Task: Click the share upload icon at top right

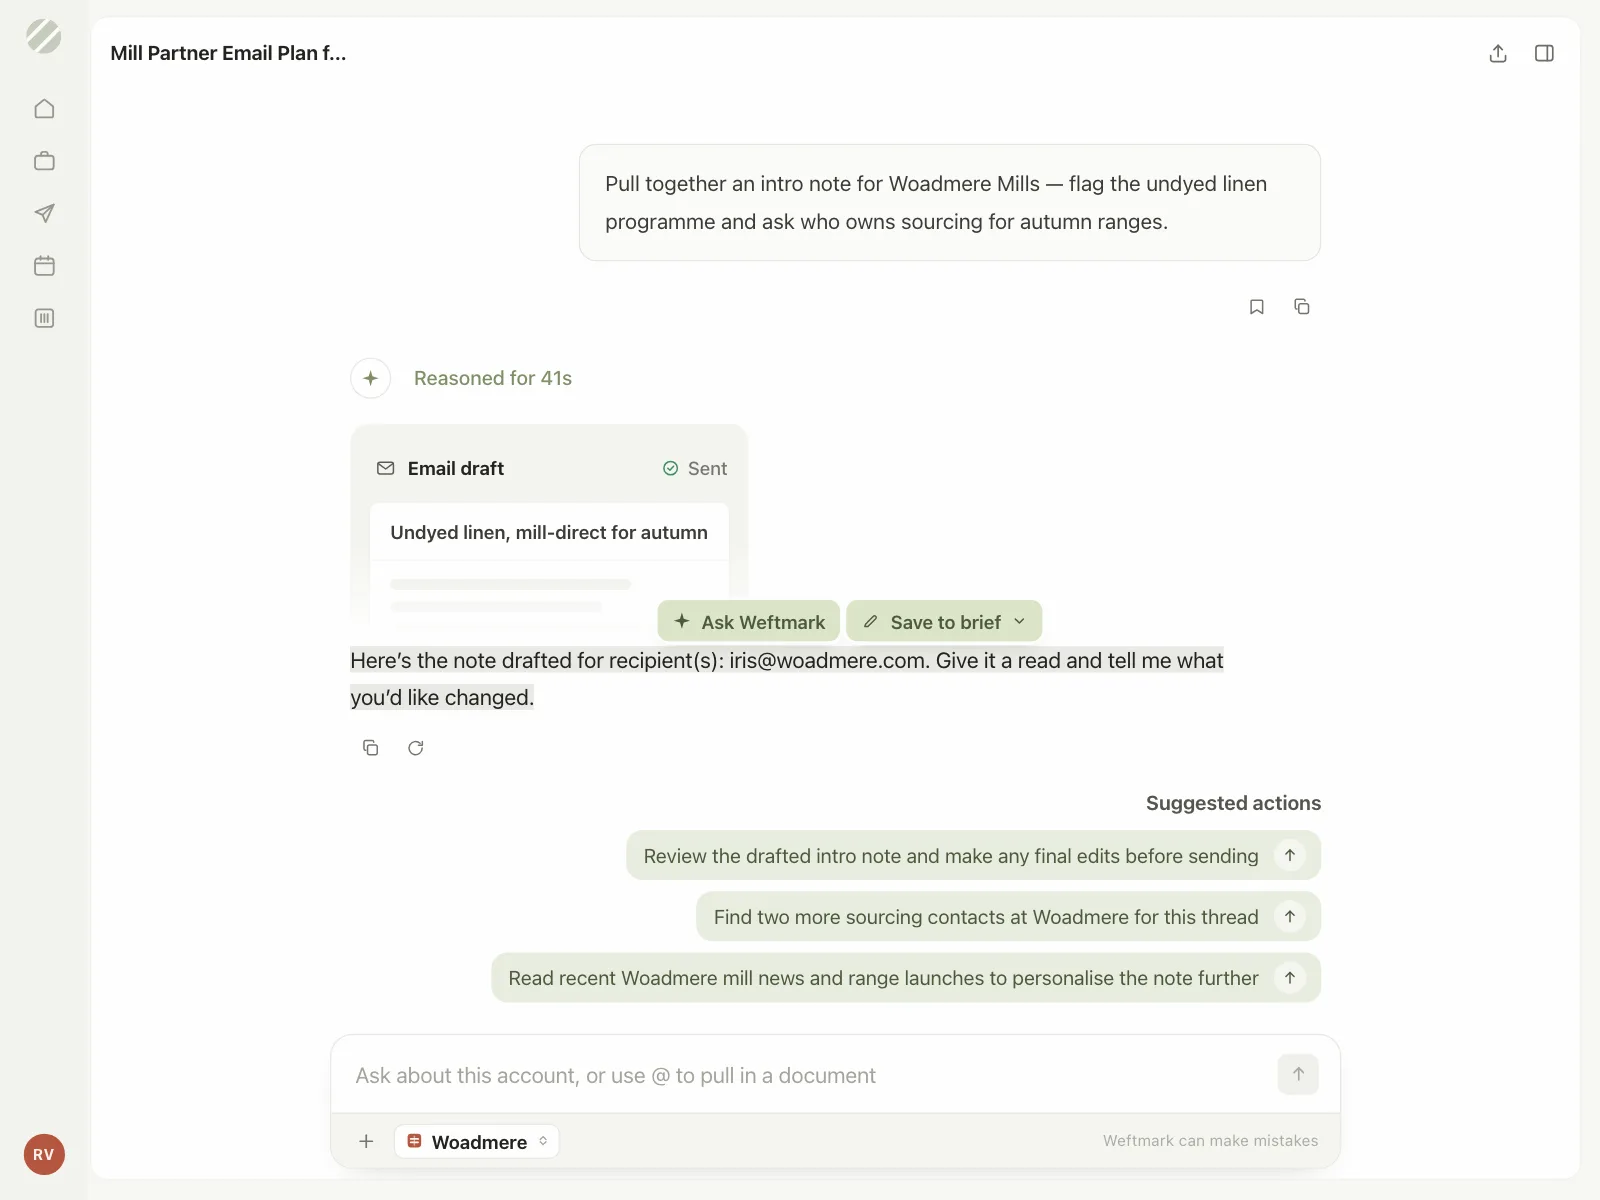Action: click(1498, 53)
